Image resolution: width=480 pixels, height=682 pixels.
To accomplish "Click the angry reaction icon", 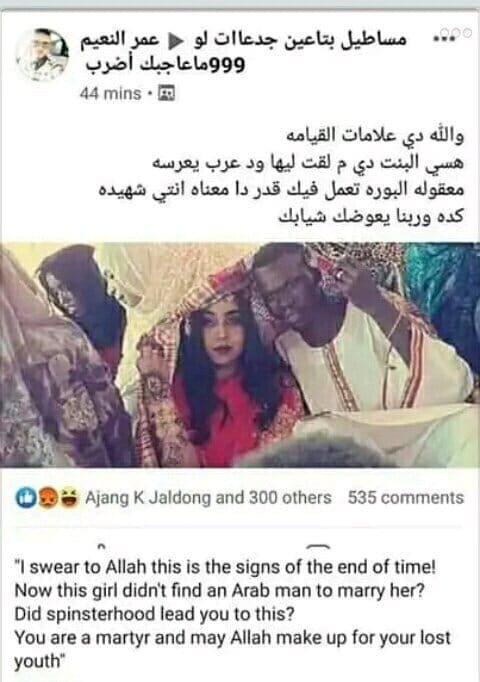I will (x=47, y=498).
